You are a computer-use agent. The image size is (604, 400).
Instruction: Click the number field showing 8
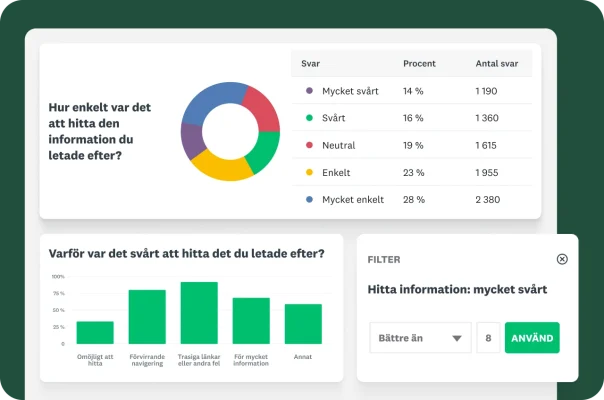tap(488, 338)
